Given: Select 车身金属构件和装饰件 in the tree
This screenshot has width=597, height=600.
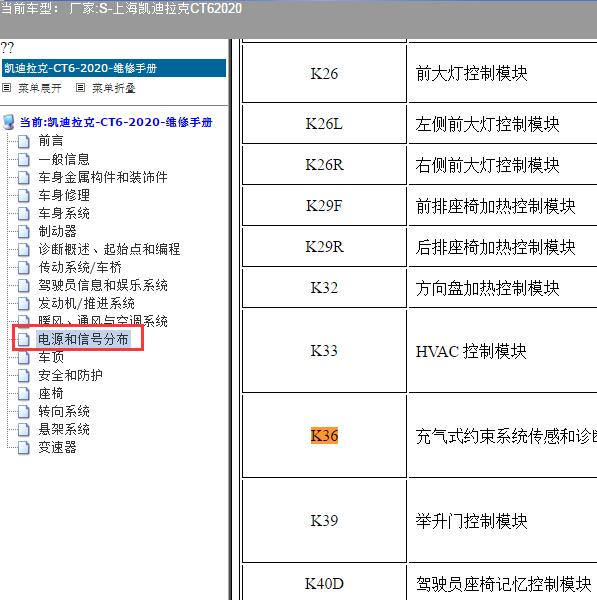Looking at the screenshot, I should coord(103,177).
